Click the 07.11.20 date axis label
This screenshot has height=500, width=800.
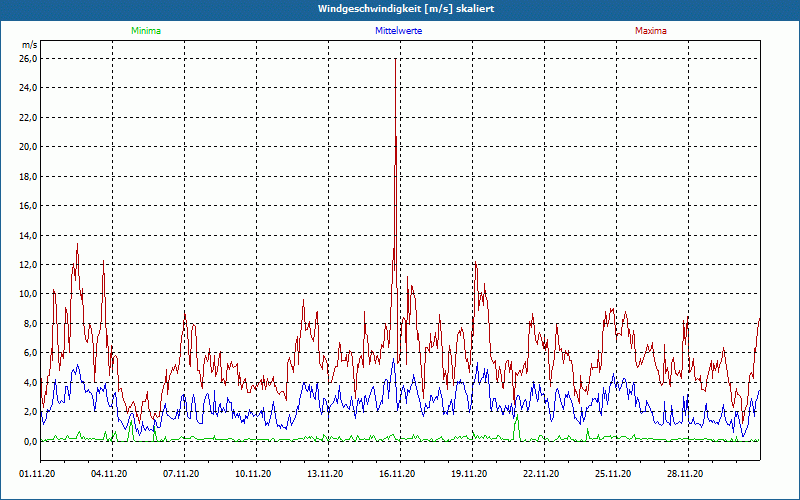coord(181,474)
